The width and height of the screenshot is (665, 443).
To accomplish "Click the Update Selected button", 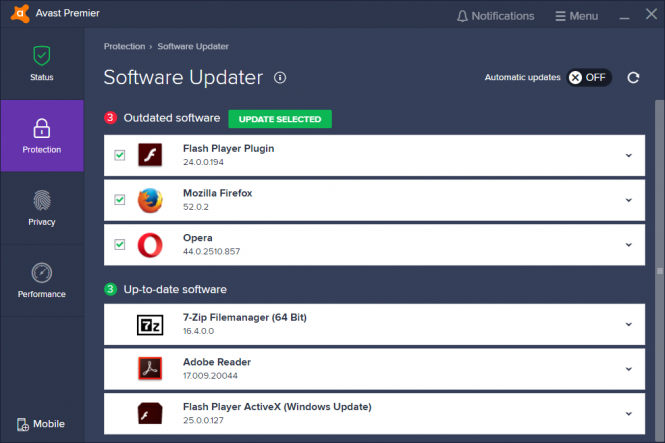I will pyautogui.click(x=280, y=119).
